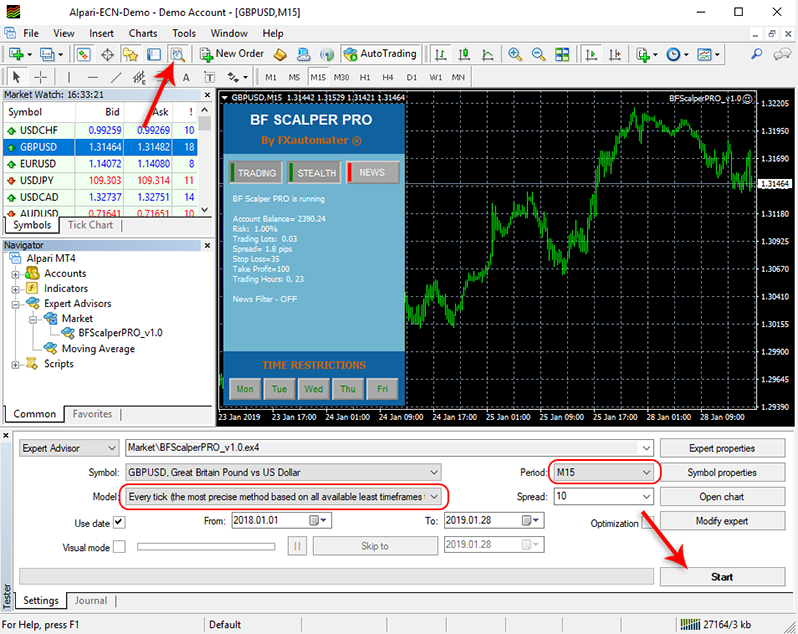Expand the Indicators tree node
This screenshot has width=798, height=634.
(x=15, y=289)
